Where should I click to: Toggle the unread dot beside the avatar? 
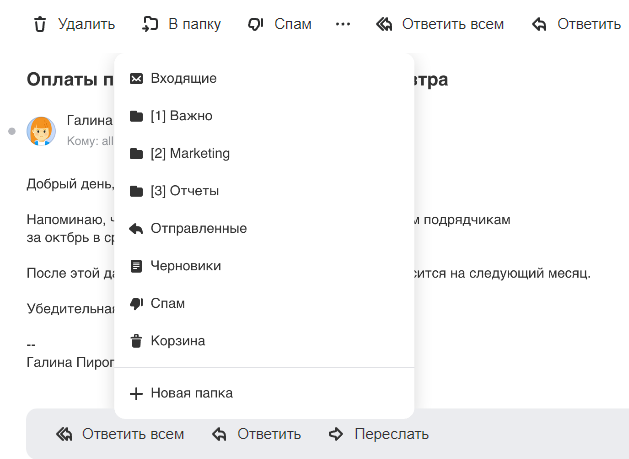click(12, 131)
